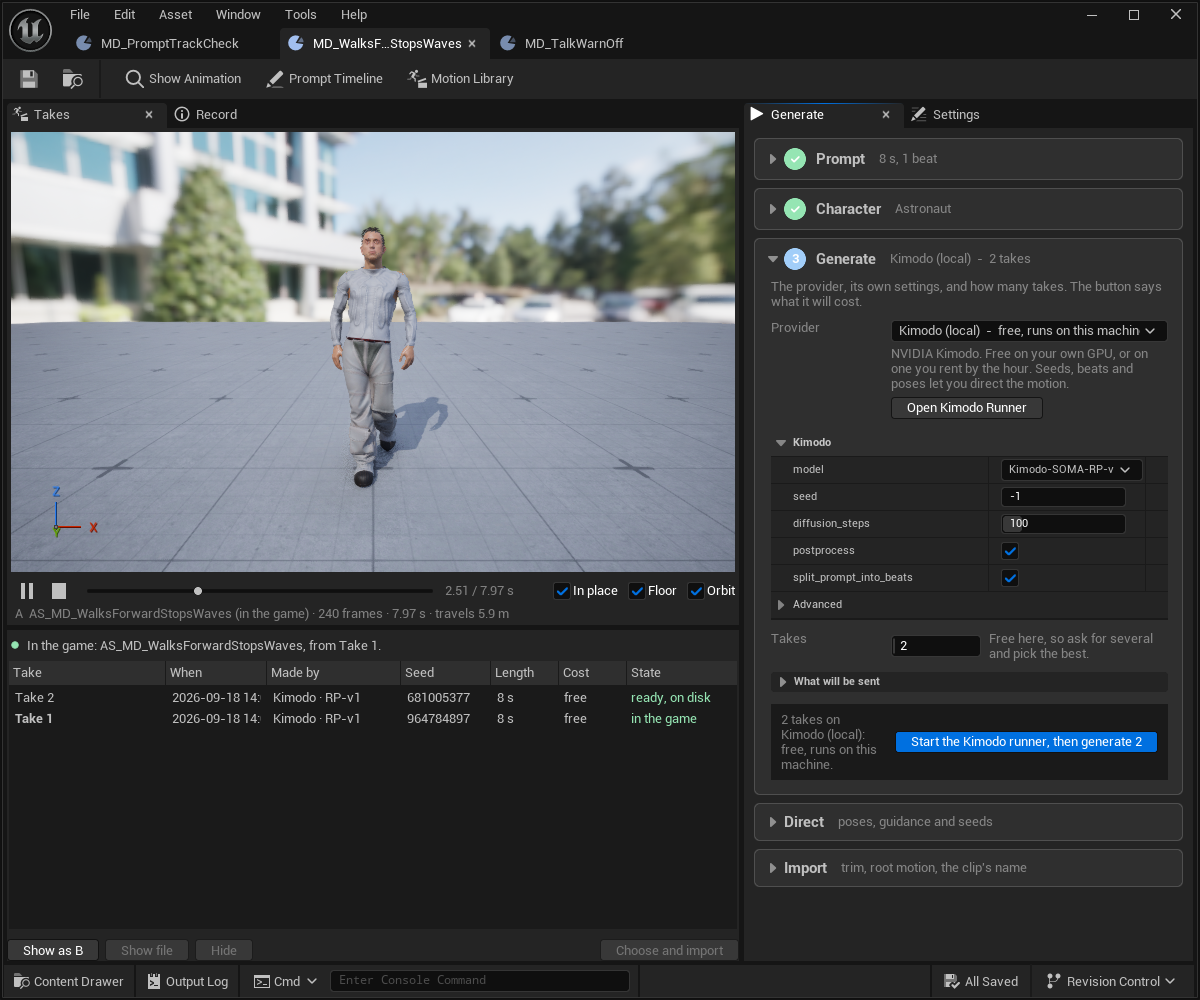Open the model dropdown Kimodo-SOMA-RP
Image resolution: width=1200 pixels, height=1000 pixels.
(x=1071, y=469)
